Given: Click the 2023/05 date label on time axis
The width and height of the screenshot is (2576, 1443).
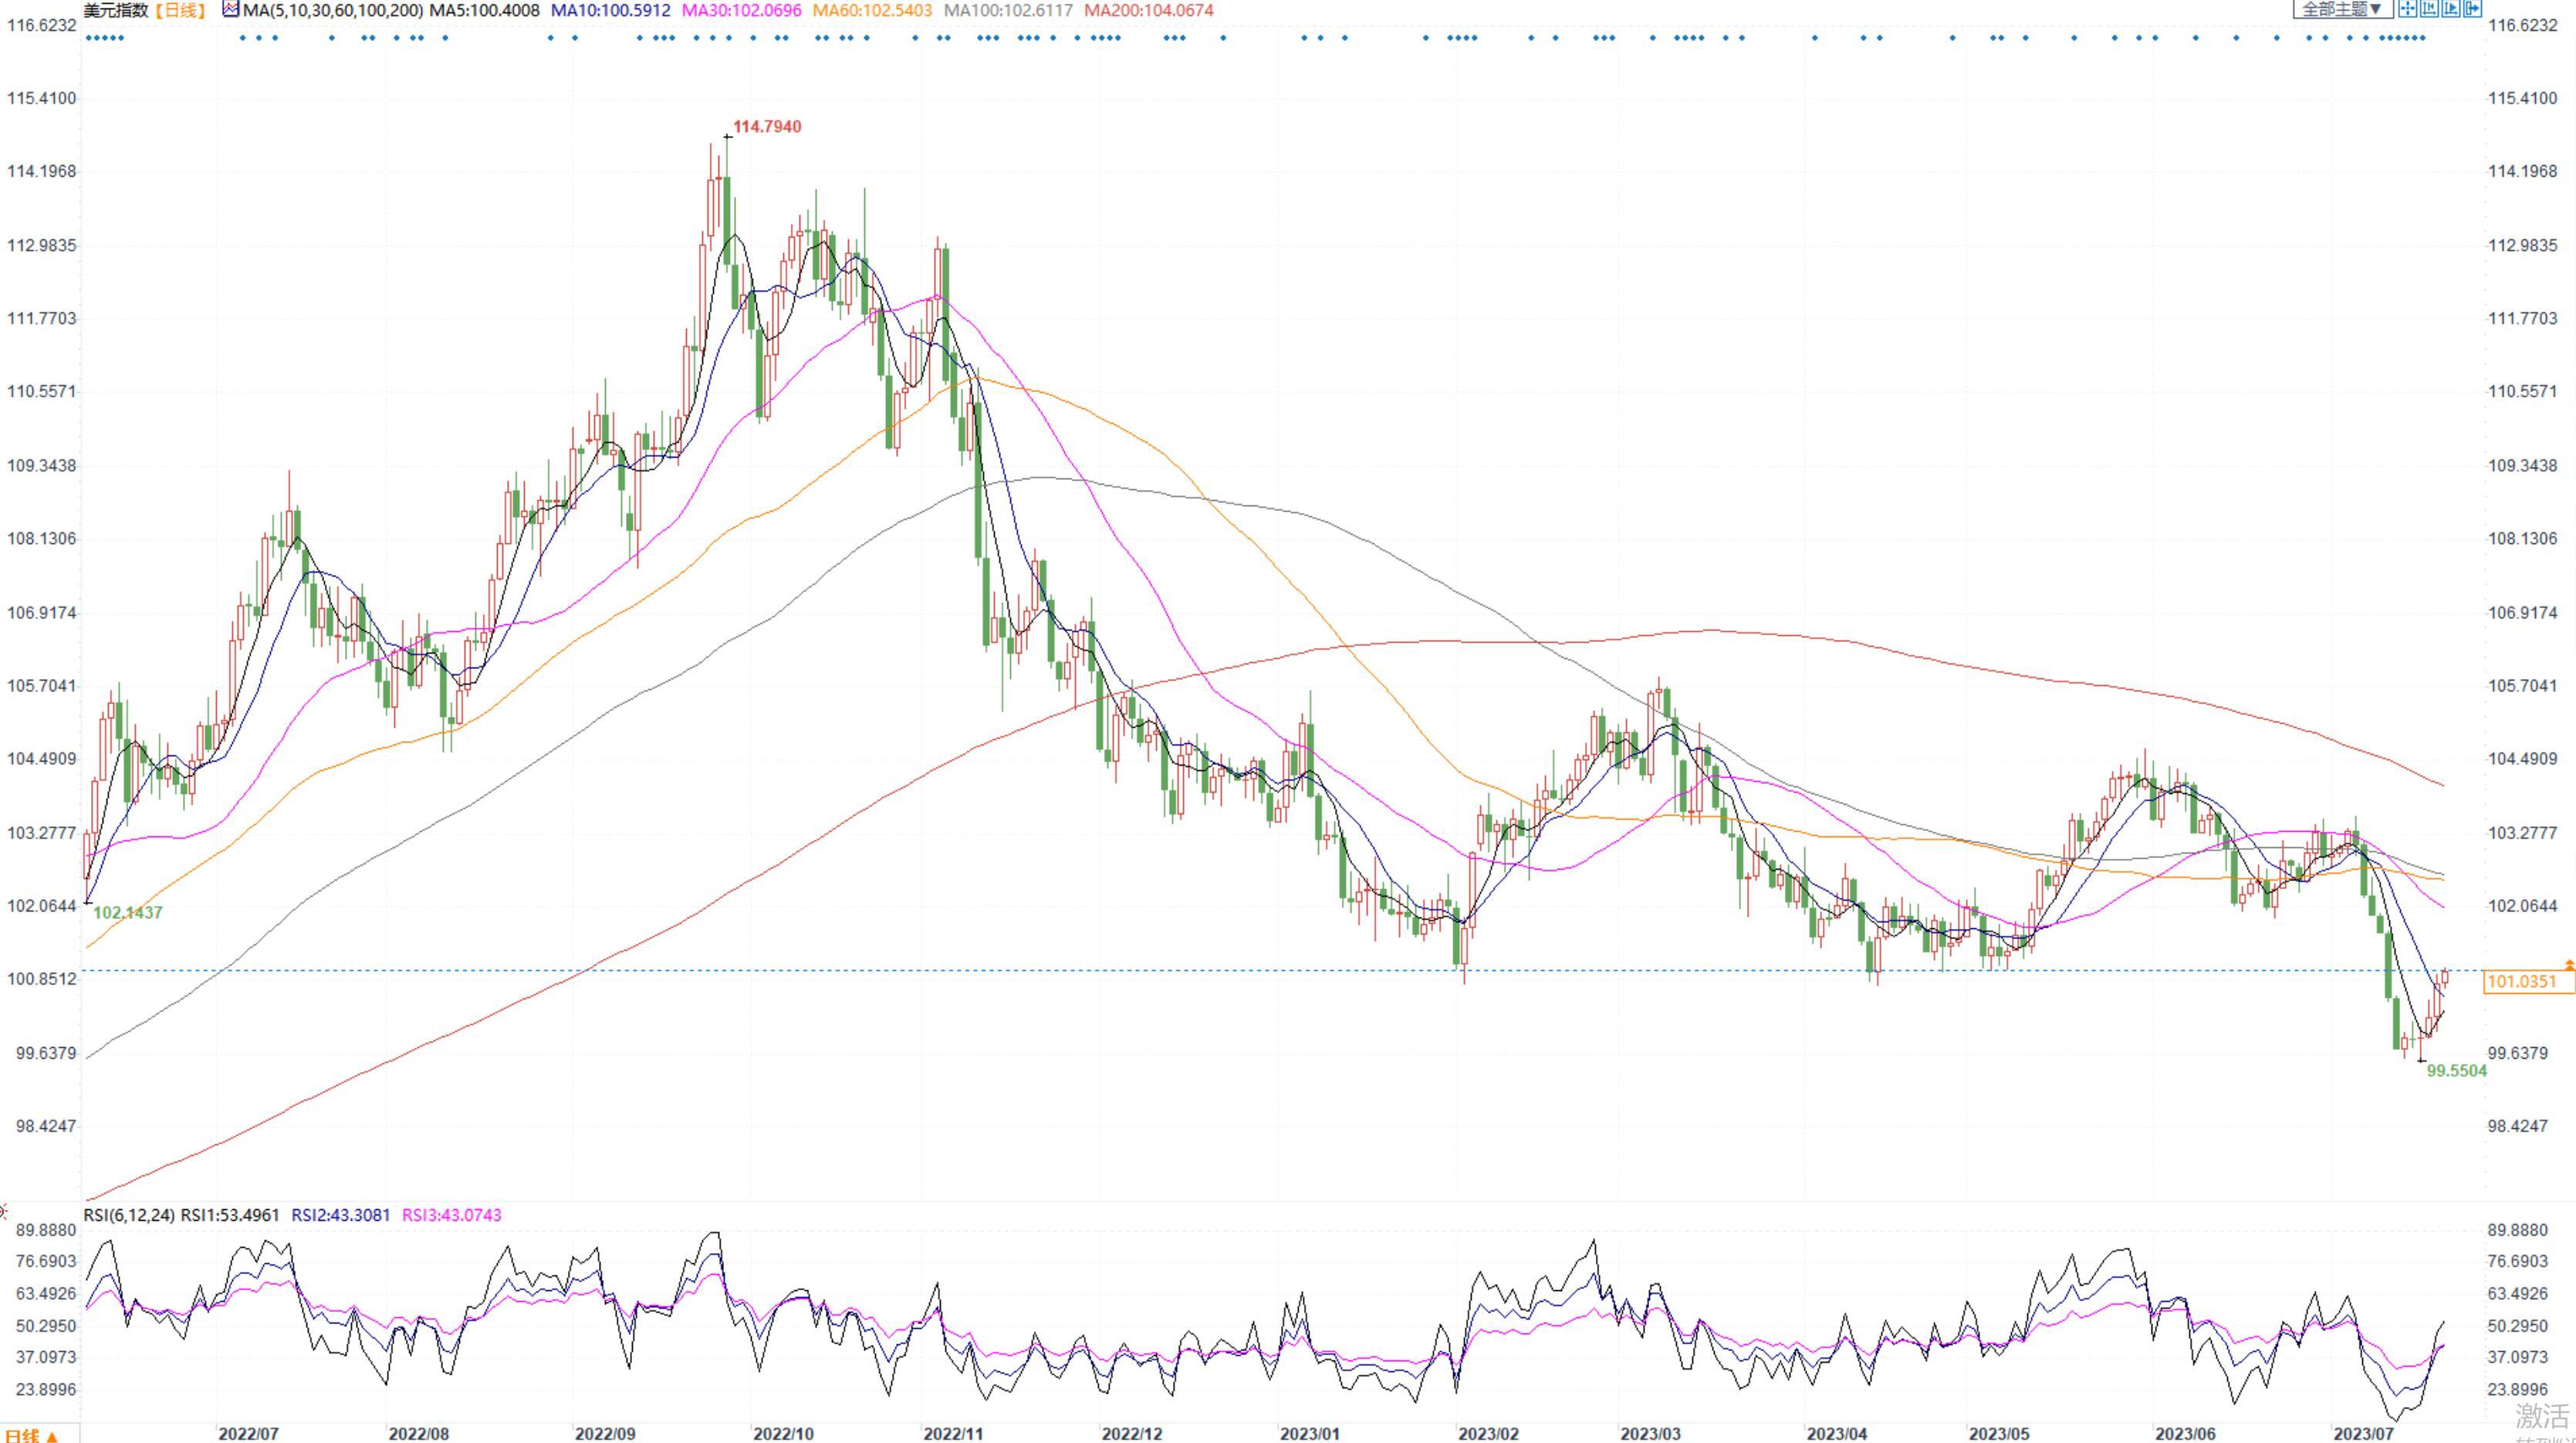Looking at the screenshot, I should click(x=1999, y=1433).
